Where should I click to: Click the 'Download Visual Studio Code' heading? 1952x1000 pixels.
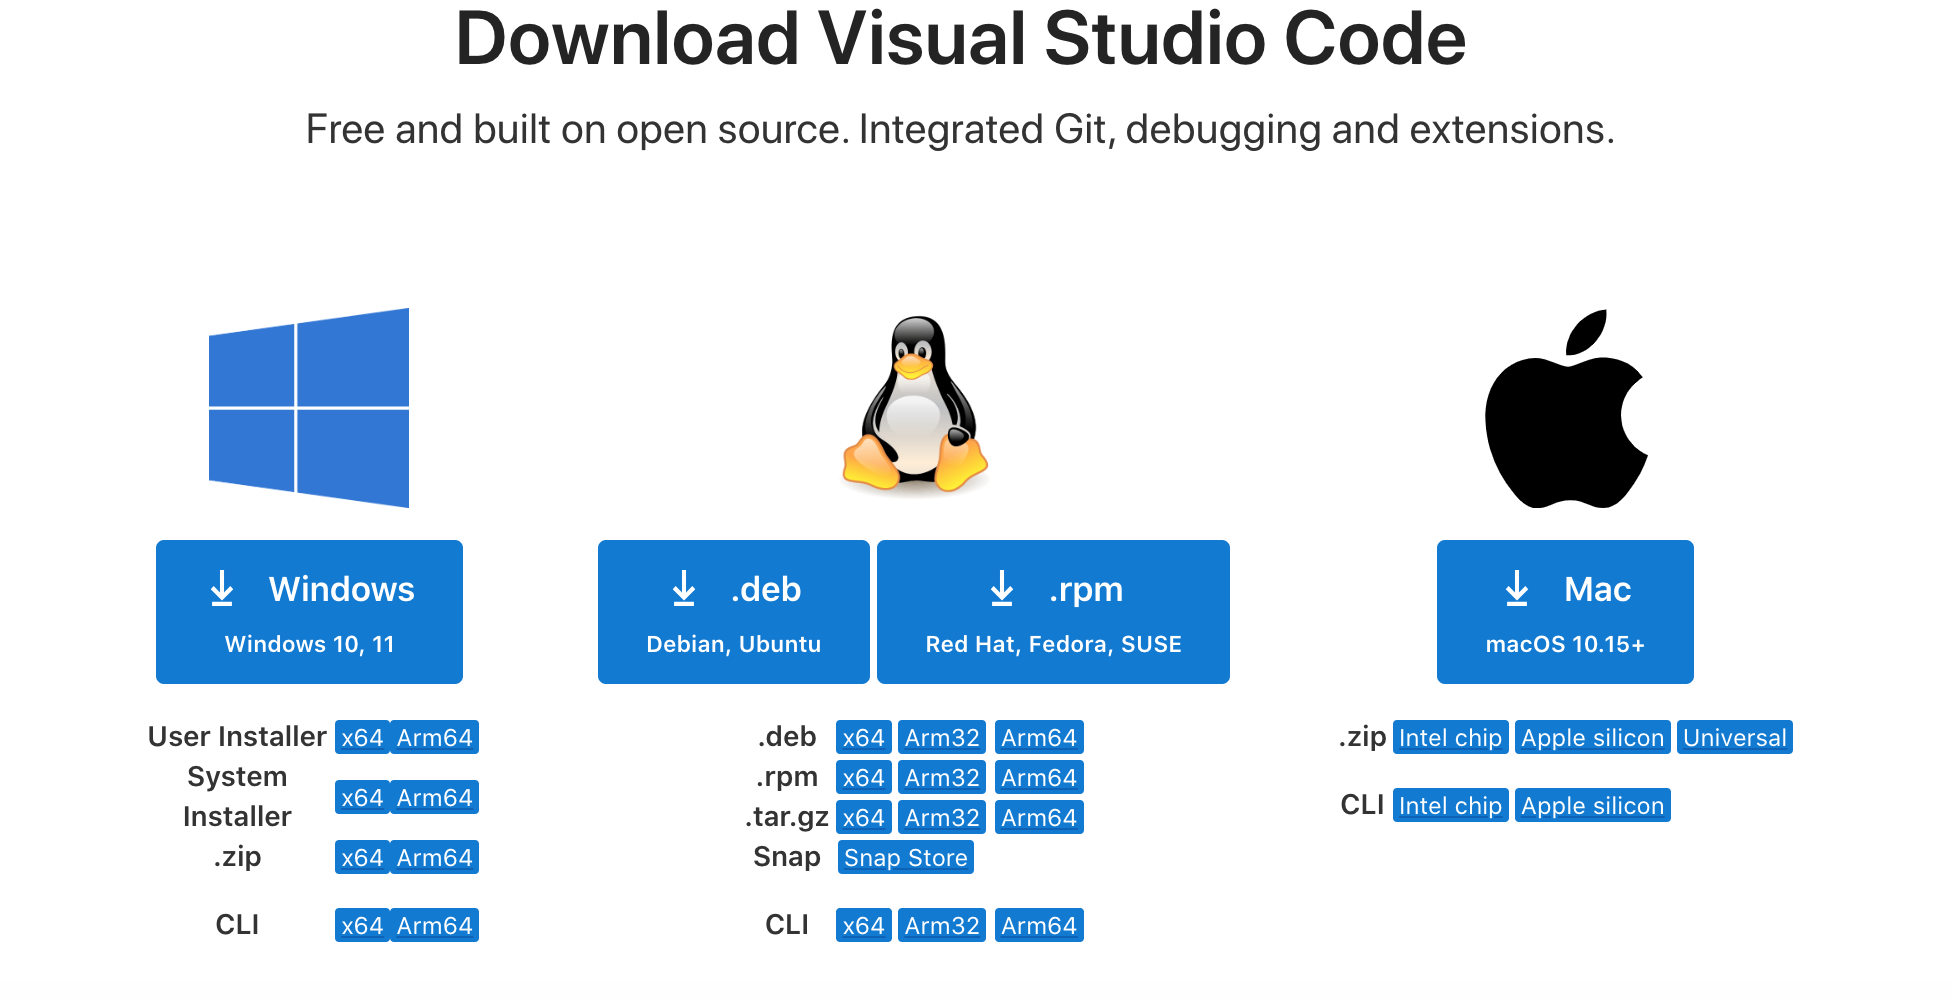pyautogui.click(x=960, y=40)
